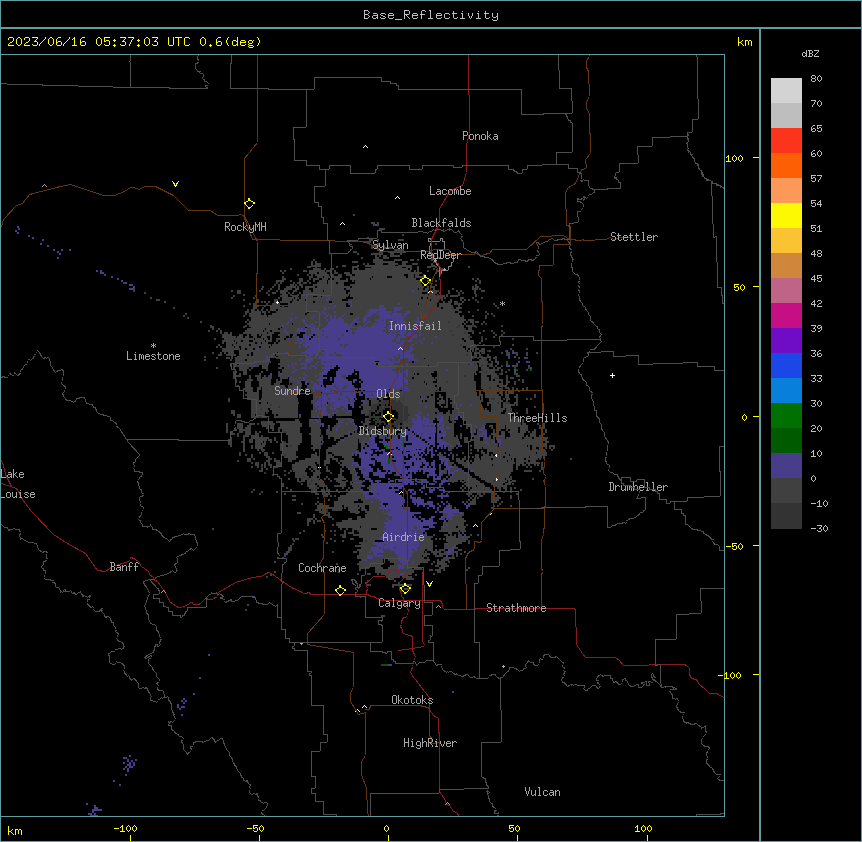Click the slate-blue 10 dBZ legend swatch

click(786, 466)
